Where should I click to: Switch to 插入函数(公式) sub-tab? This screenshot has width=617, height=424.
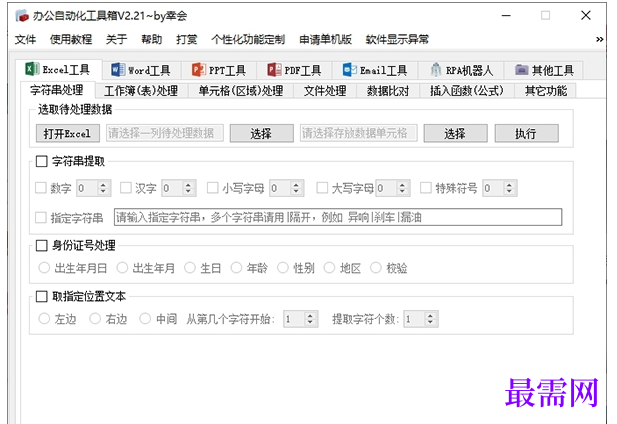point(467,91)
